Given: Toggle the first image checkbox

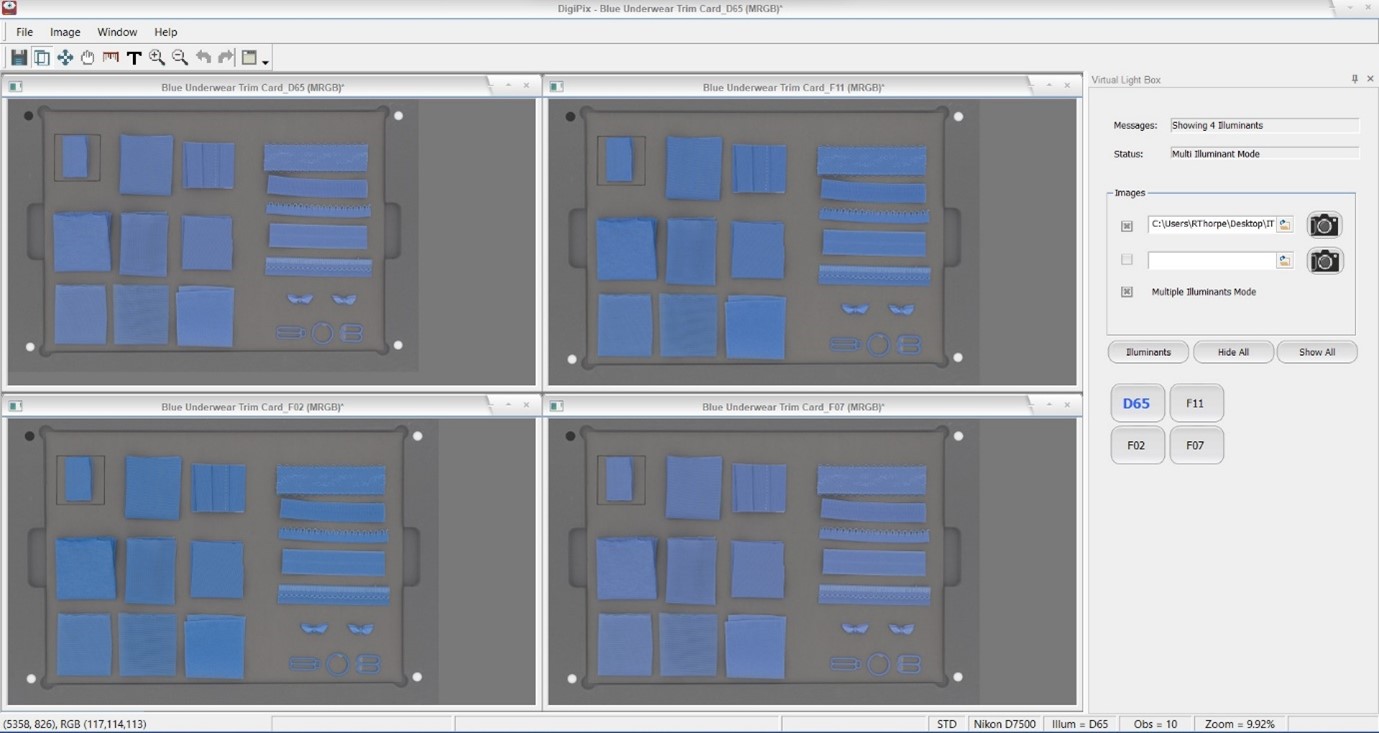Looking at the screenshot, I should point(1127,226).
